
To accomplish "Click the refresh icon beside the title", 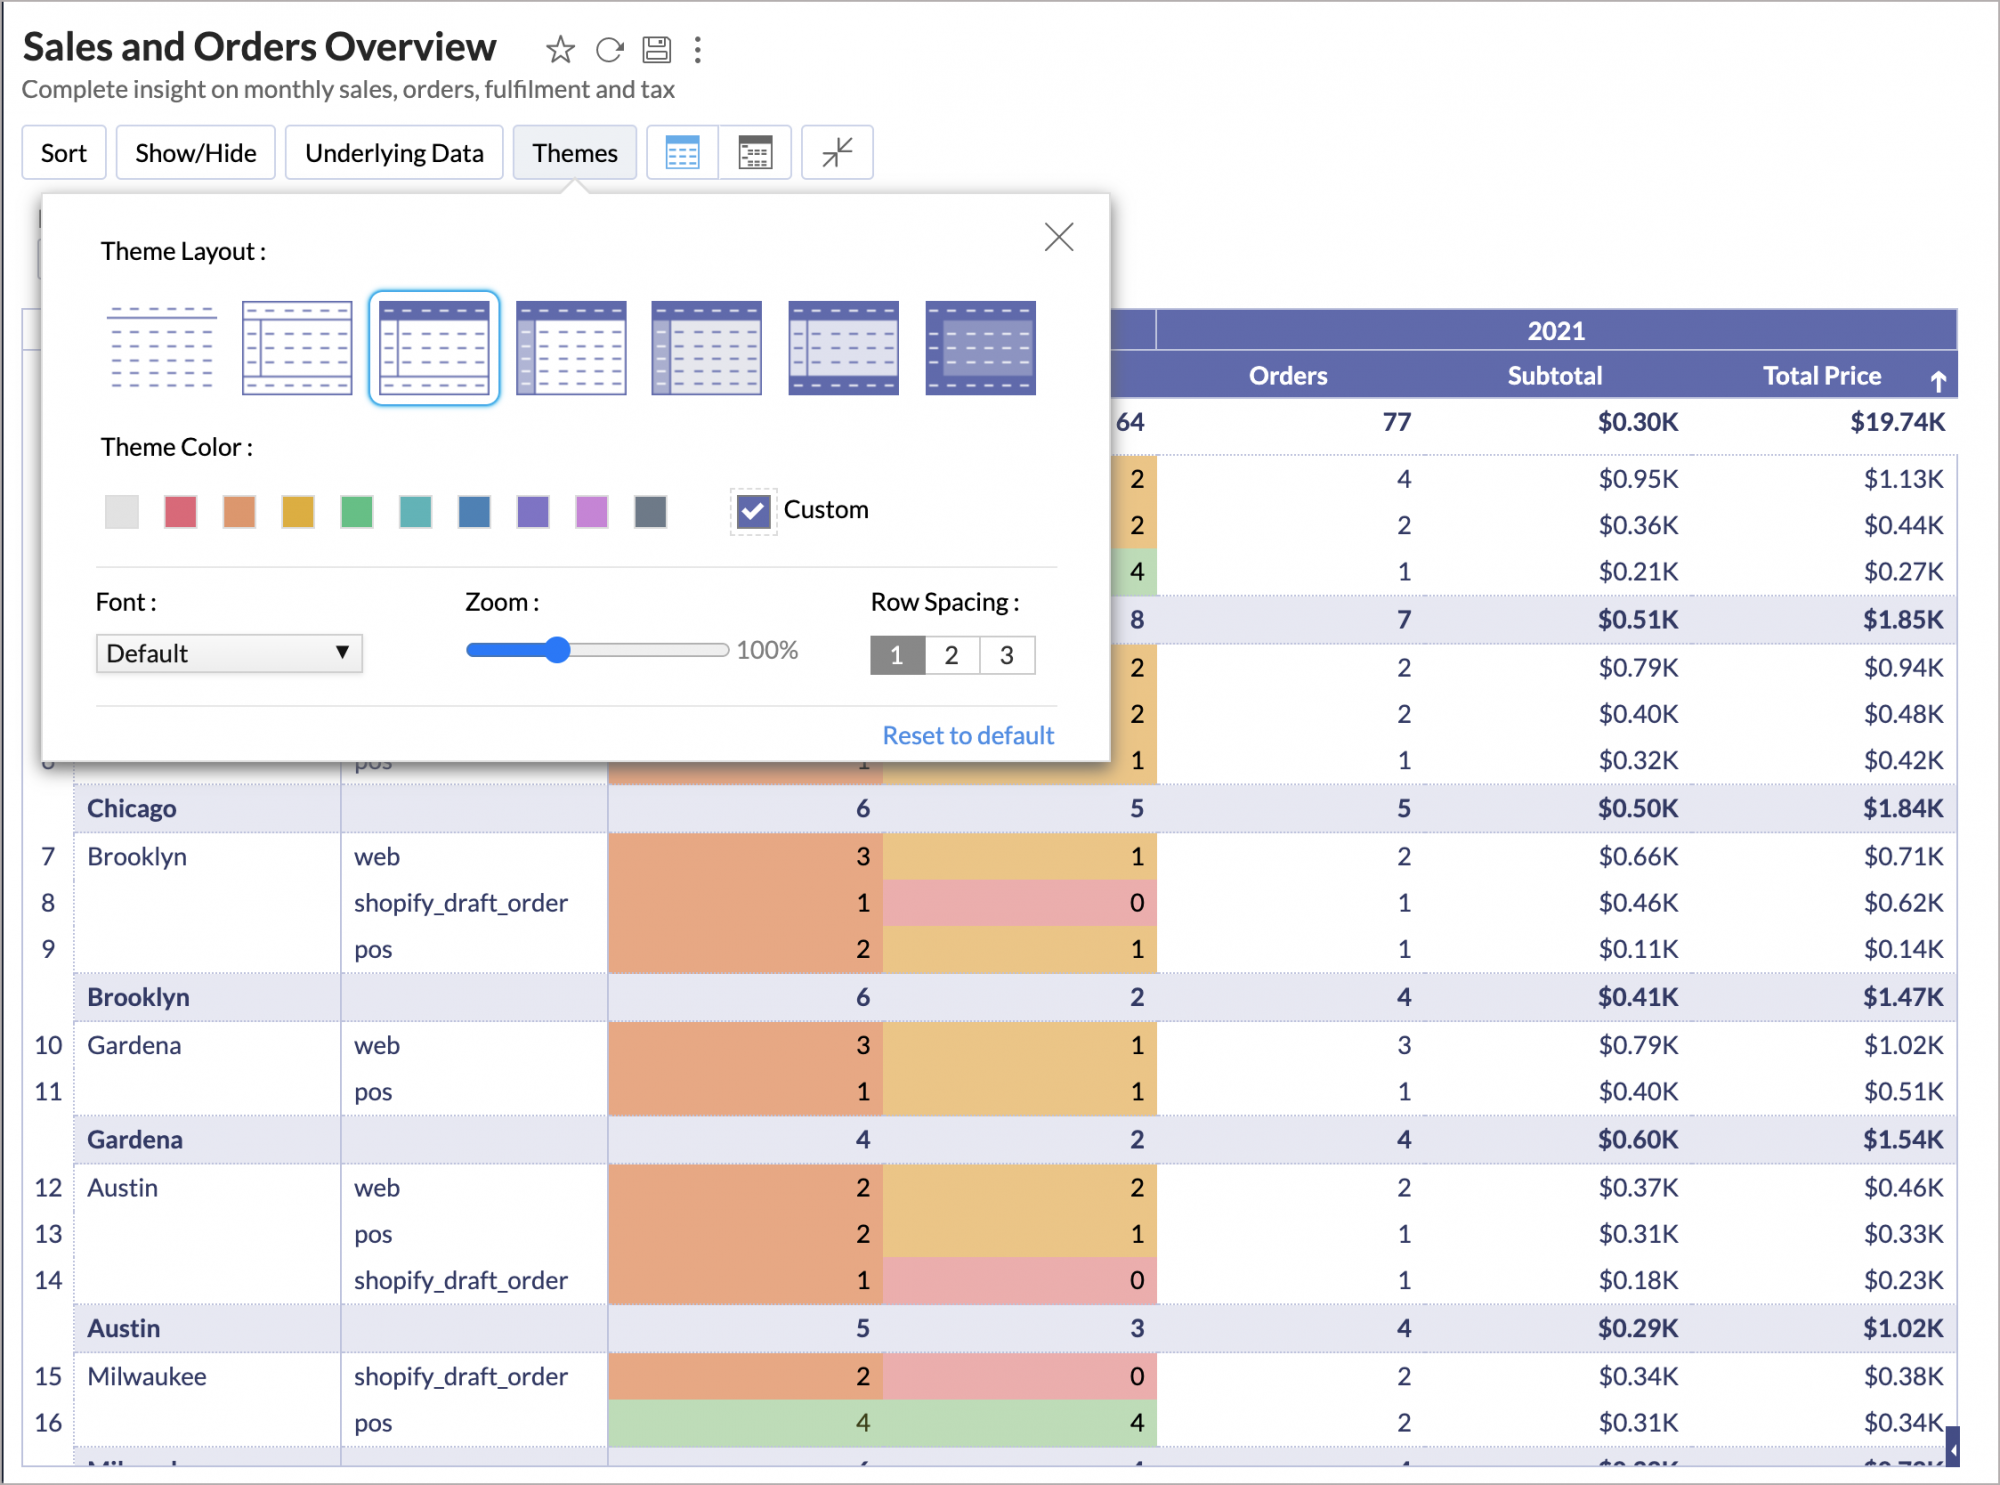I will (x=609, y=49).
